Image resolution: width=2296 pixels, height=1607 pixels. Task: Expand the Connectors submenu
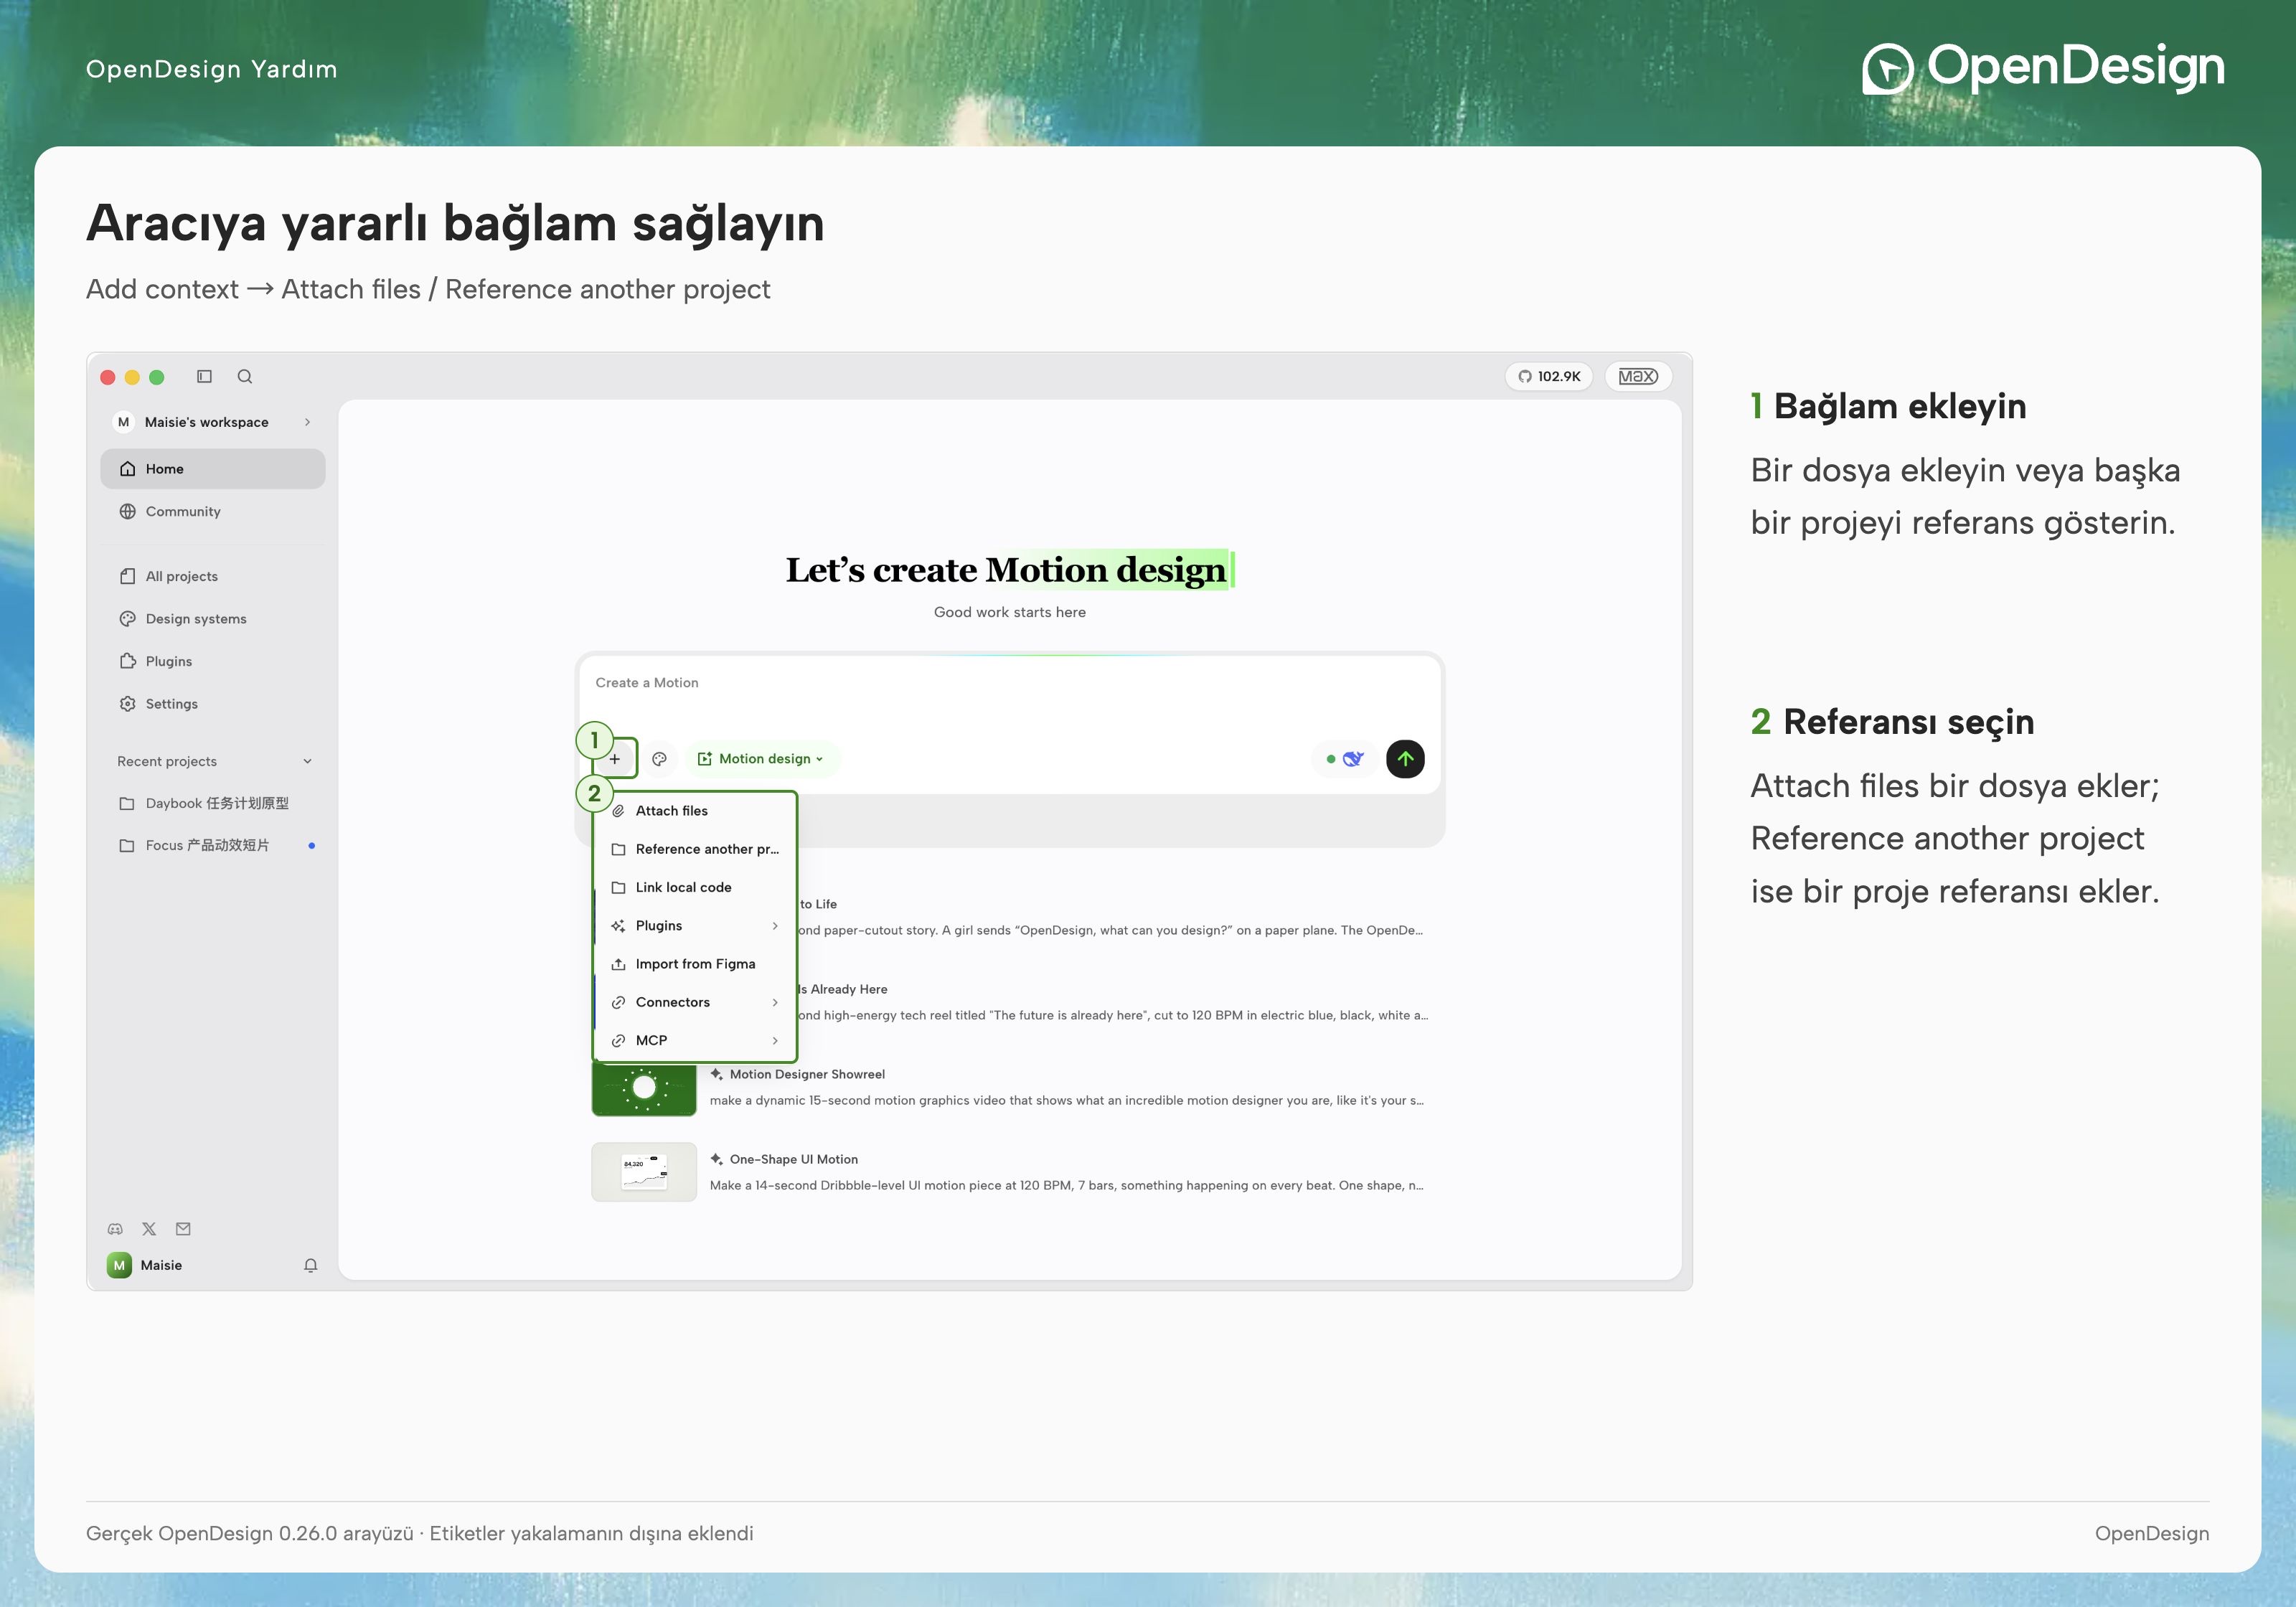click(695, 1002)
